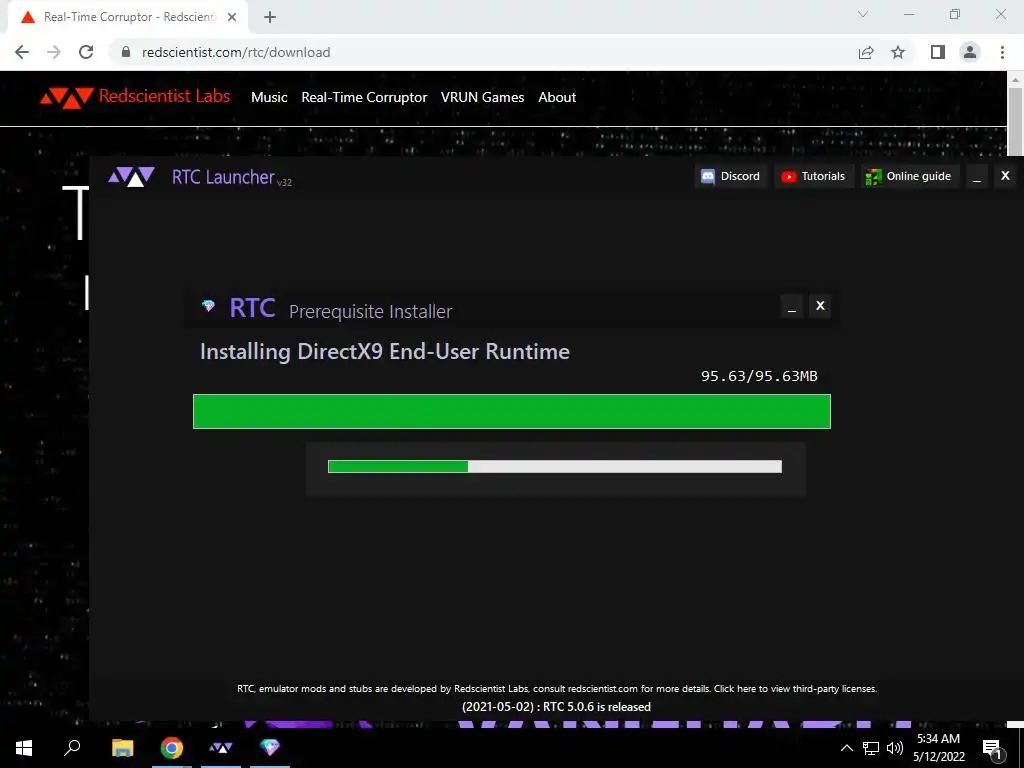The height and width of the screenshot is (768, 1024).
Task: Close the RTC Prerequisite Installer dialog
Action: tap(820, 306)
